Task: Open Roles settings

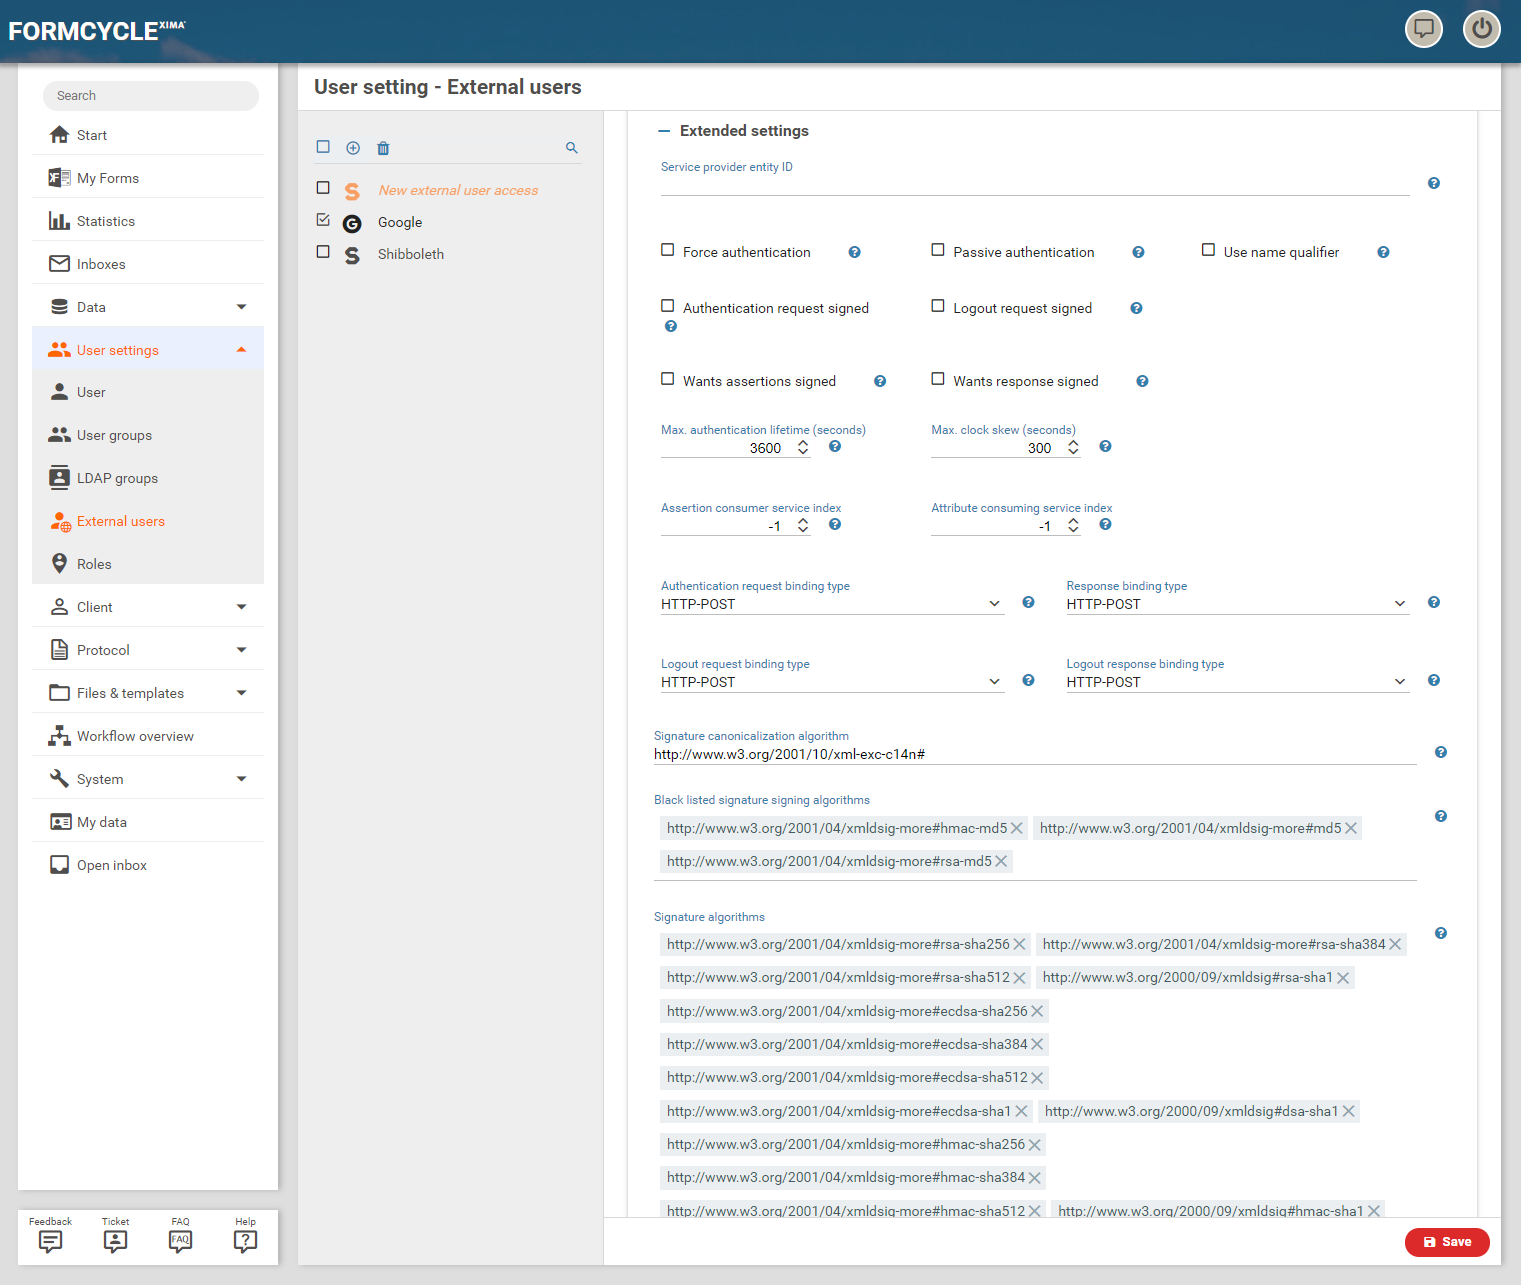Action: [x=148, y=564]
